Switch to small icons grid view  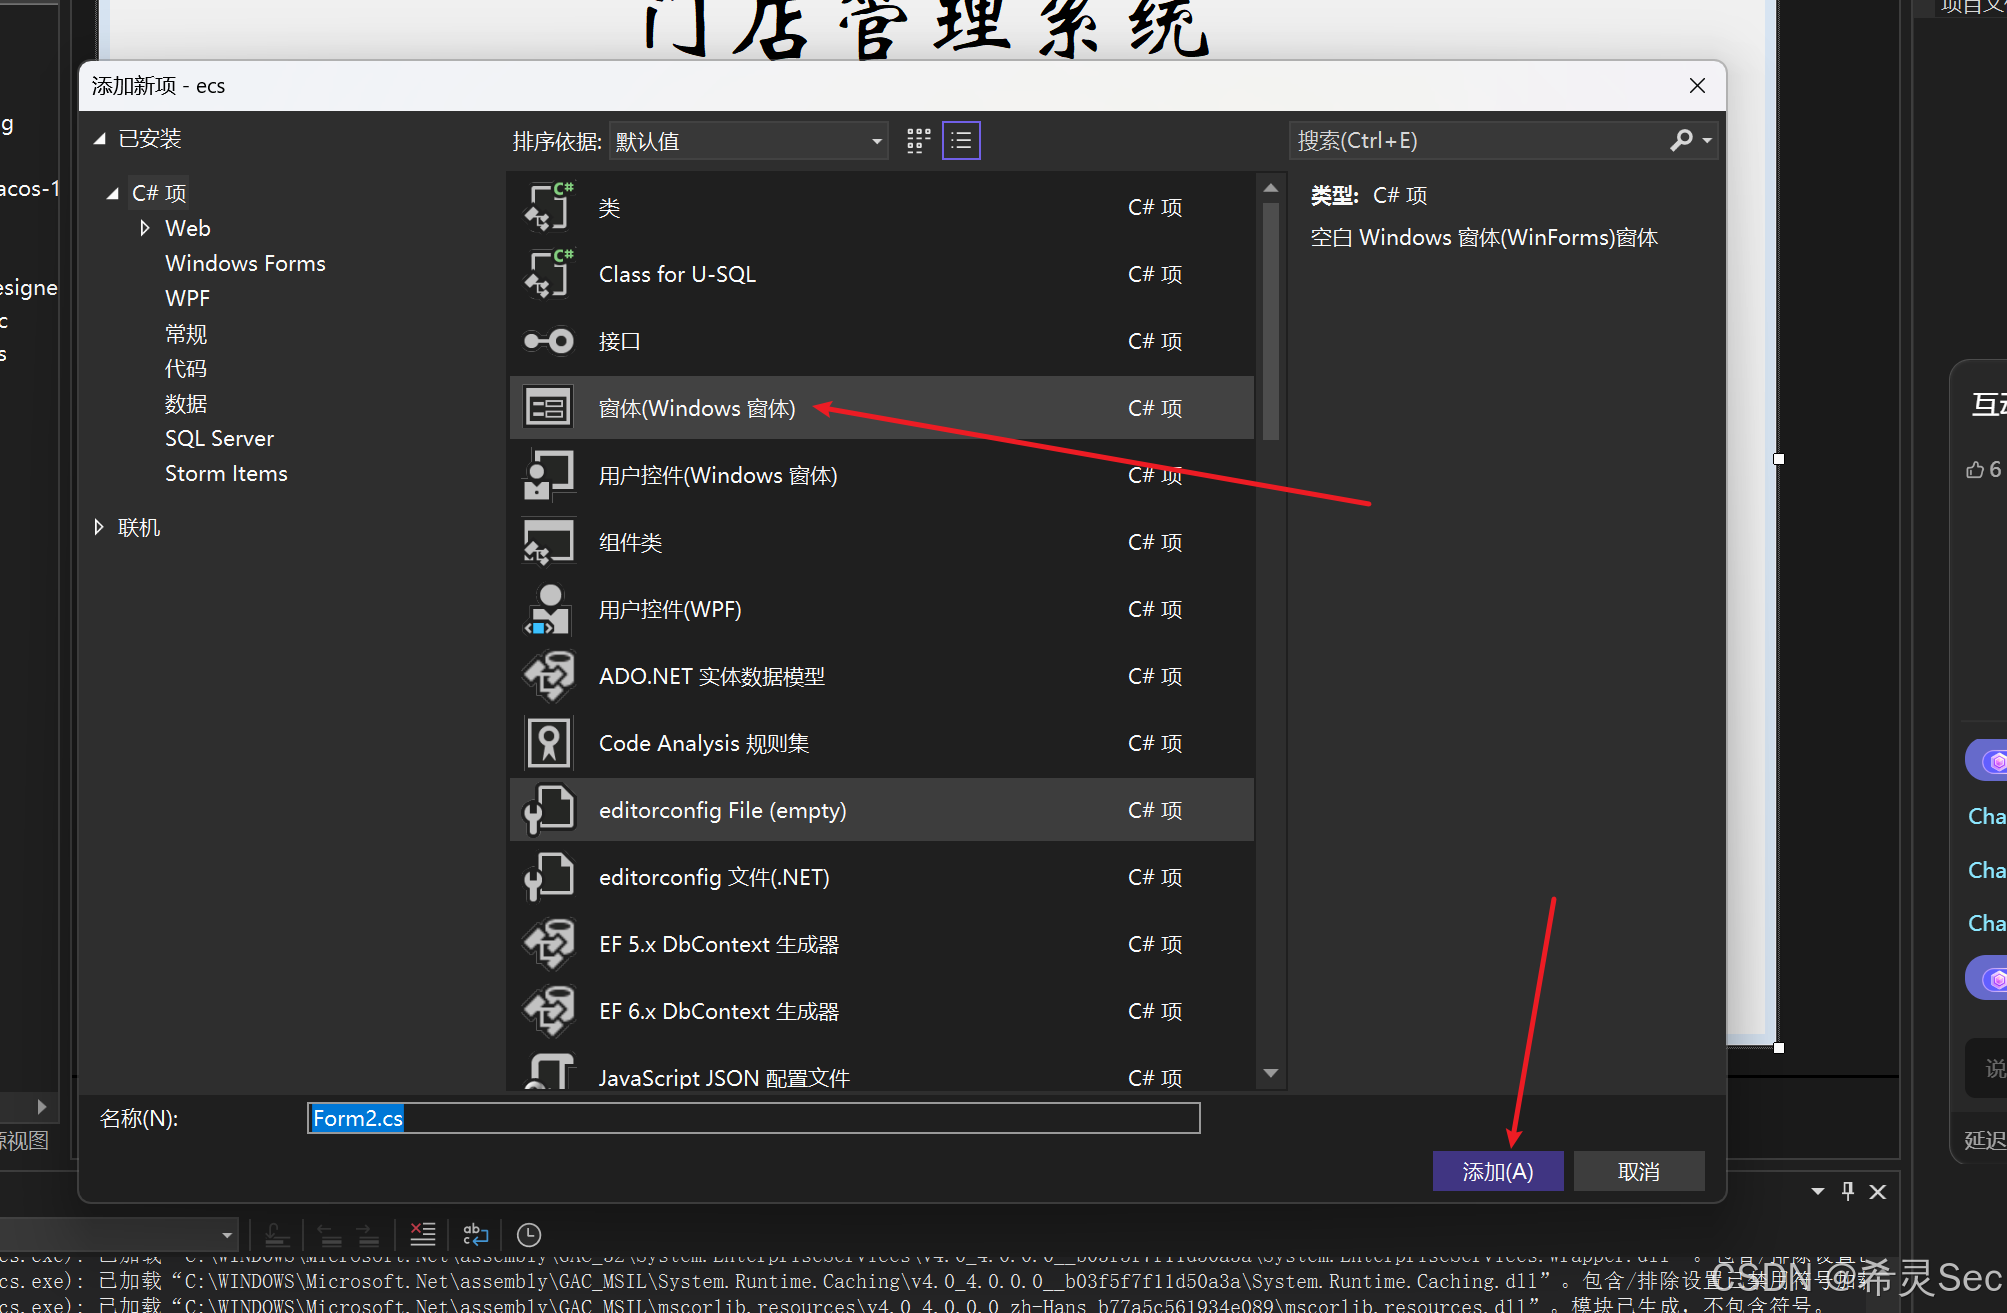pos(918,141)
